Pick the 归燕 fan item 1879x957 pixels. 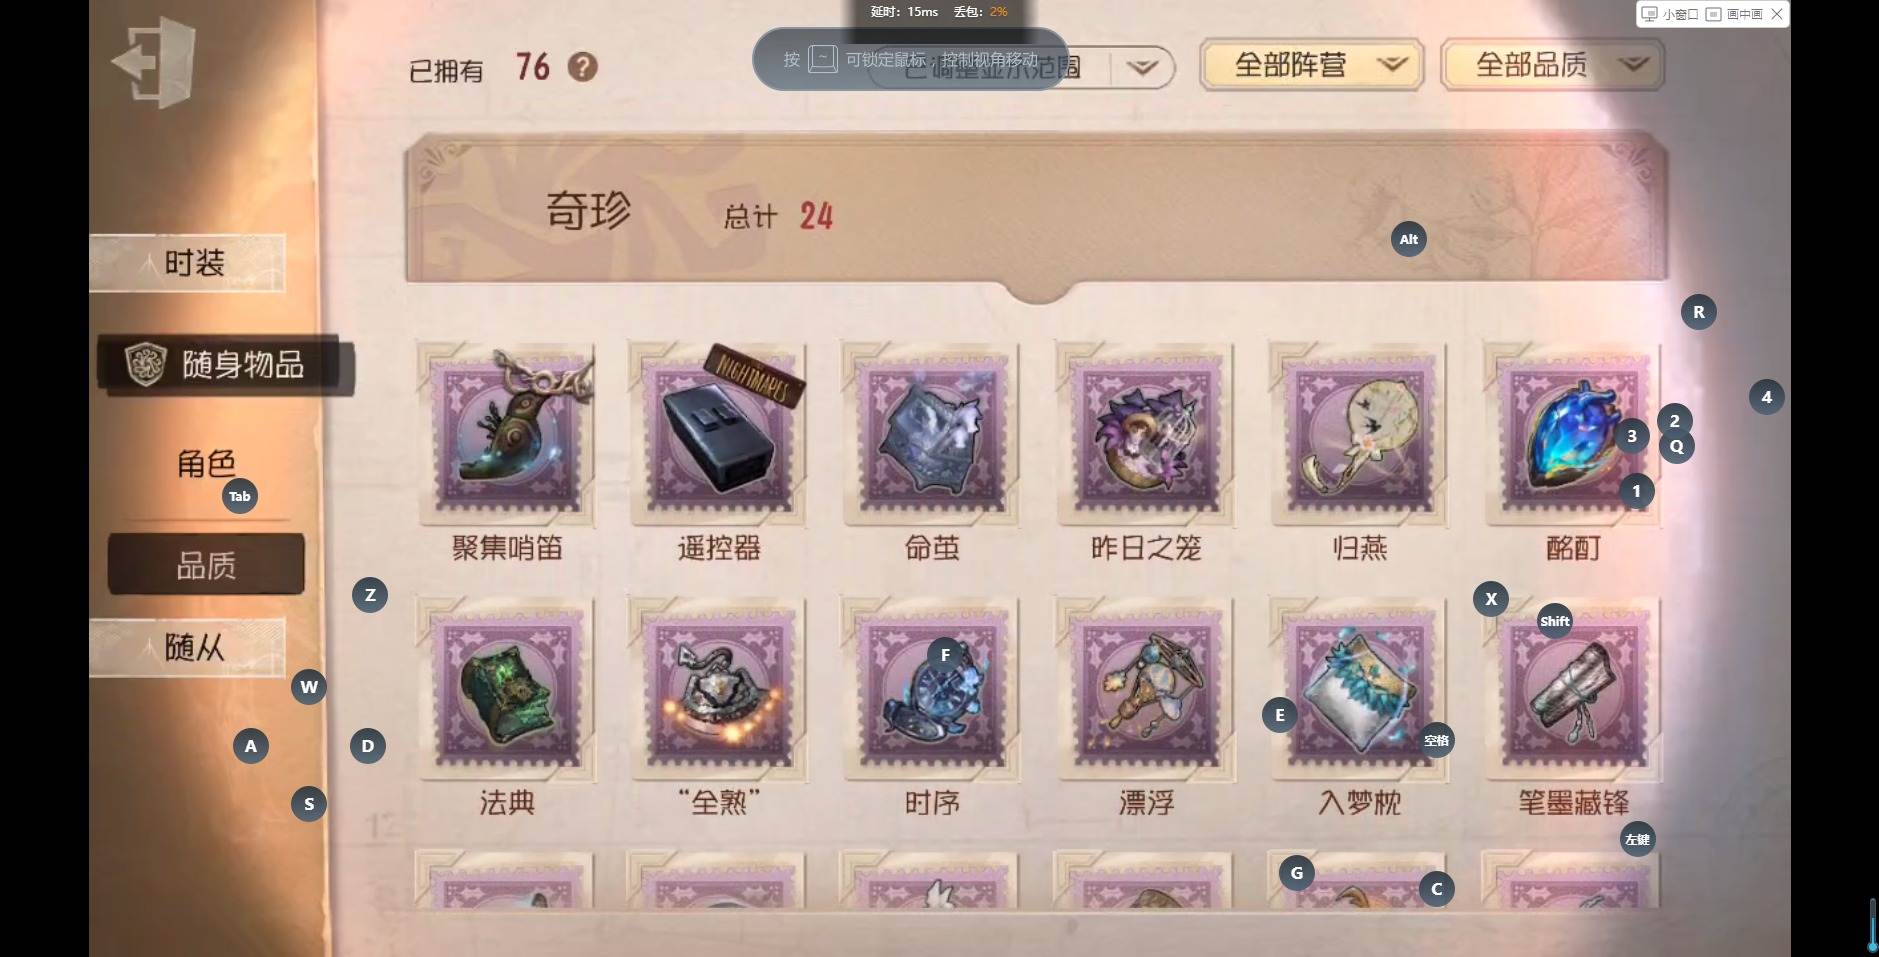1359,434
